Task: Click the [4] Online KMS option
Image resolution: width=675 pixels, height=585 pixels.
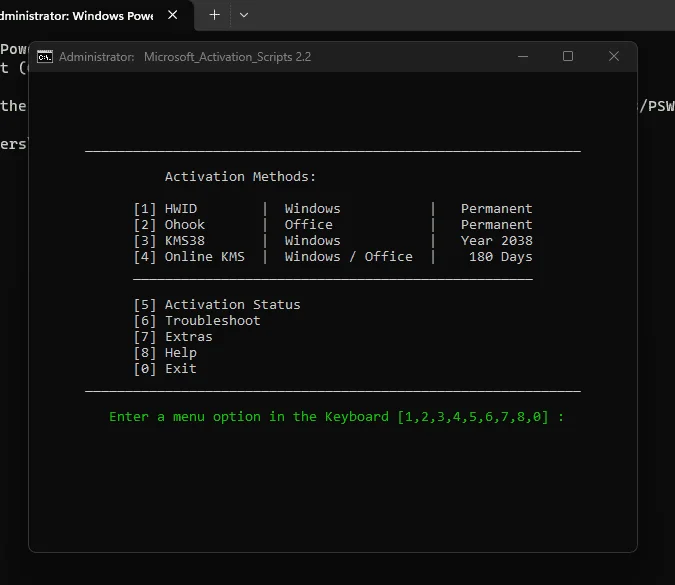Action: pyautogui.click(x=189, y=257)
